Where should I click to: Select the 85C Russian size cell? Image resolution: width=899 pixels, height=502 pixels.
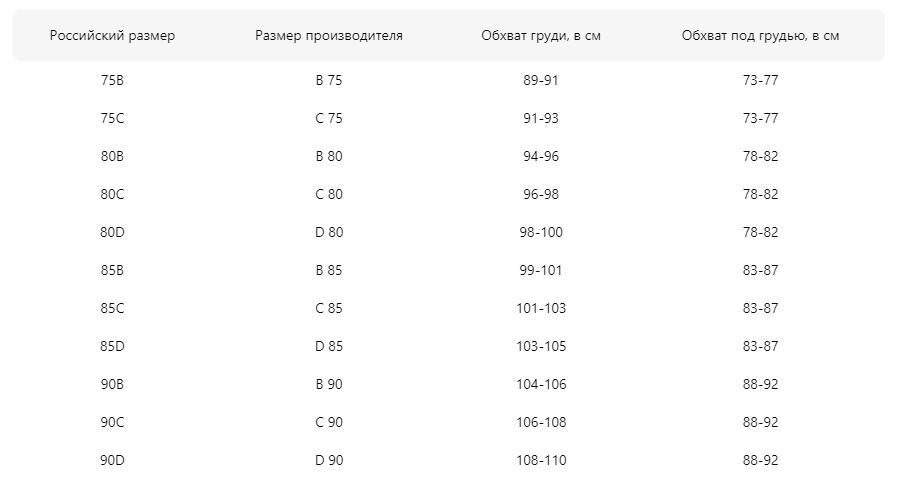[112, 308]
